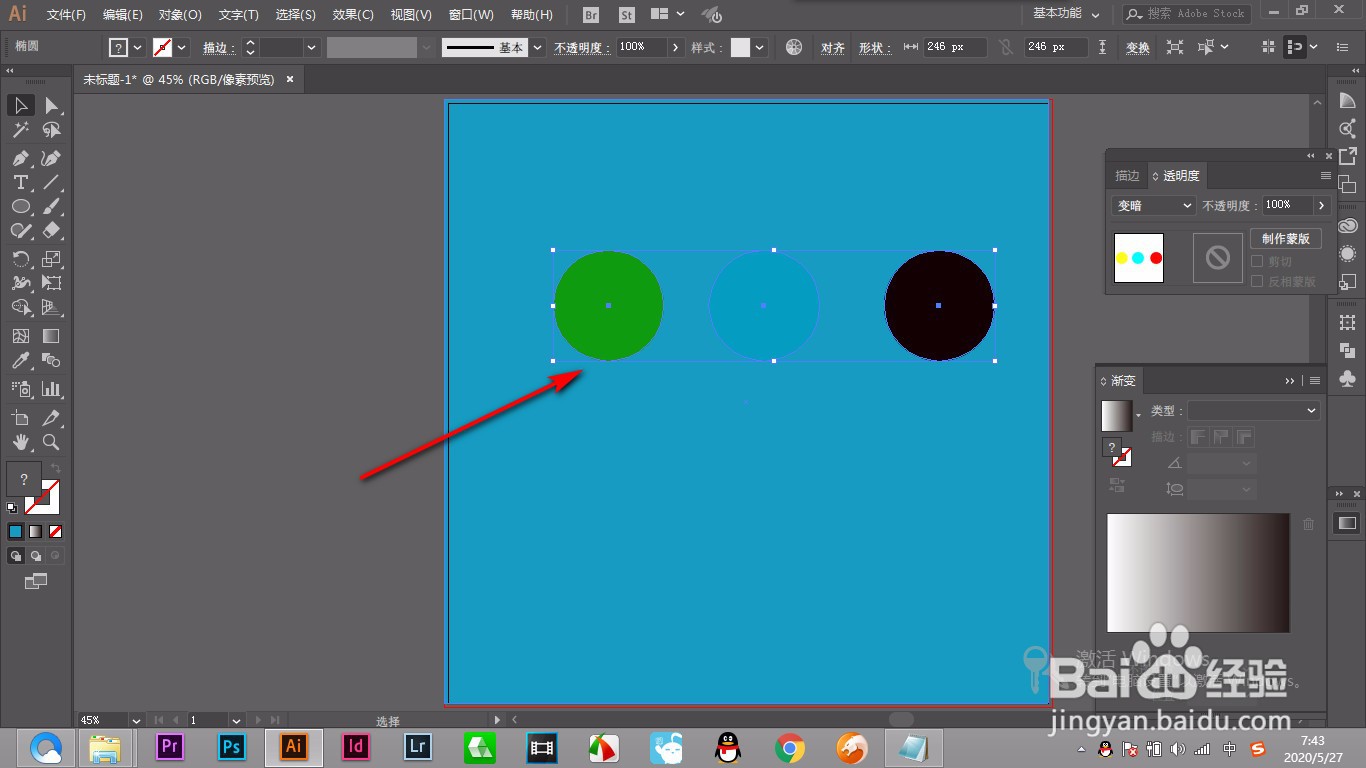Screen dimensions: 1366x768
Task: Select the Direct Selection tool
Action: coord(51,105)
